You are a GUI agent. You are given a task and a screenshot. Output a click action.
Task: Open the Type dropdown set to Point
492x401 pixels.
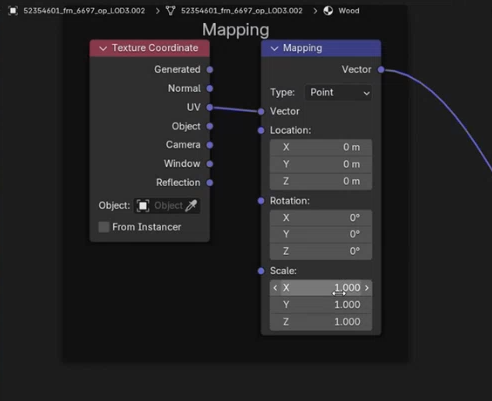[338, 92]
